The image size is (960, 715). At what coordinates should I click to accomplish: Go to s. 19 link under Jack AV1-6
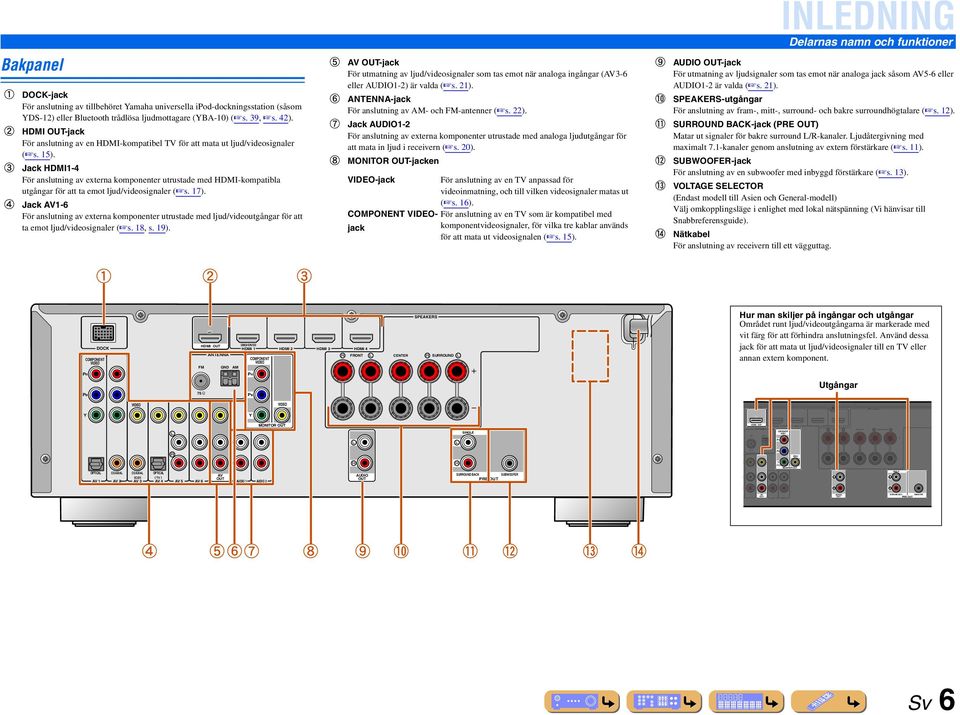(157, 228)
